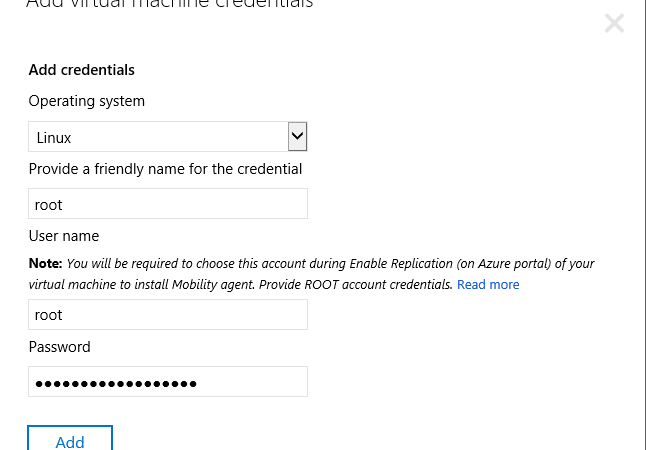Close the Add virtual machine credentials dialog
The width and height of the screenshot is (646, 450).
[614, 23]
